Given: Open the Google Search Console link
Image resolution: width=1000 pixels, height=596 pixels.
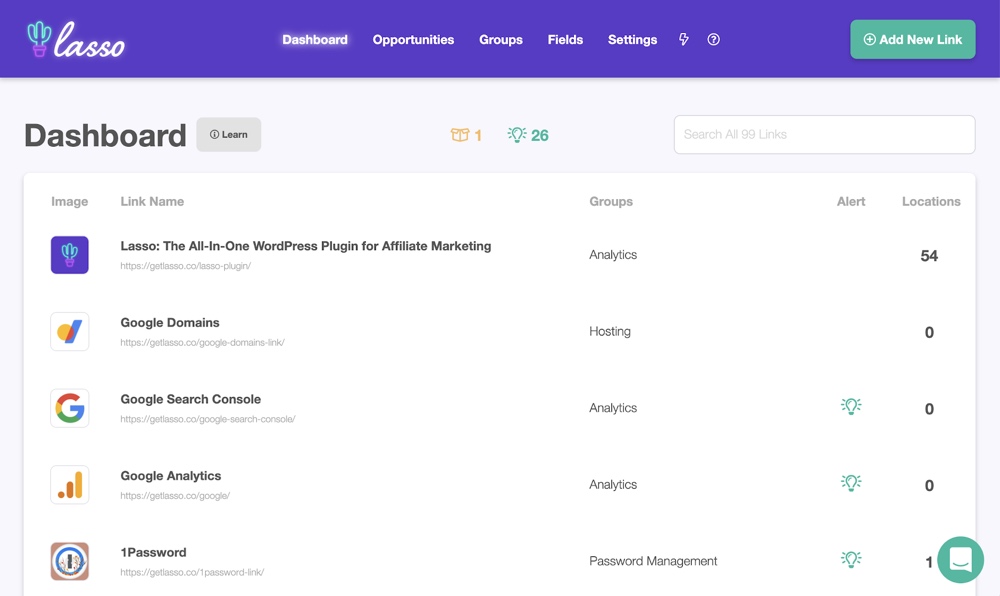Looking at the screenshot, I should pos(191,399).
